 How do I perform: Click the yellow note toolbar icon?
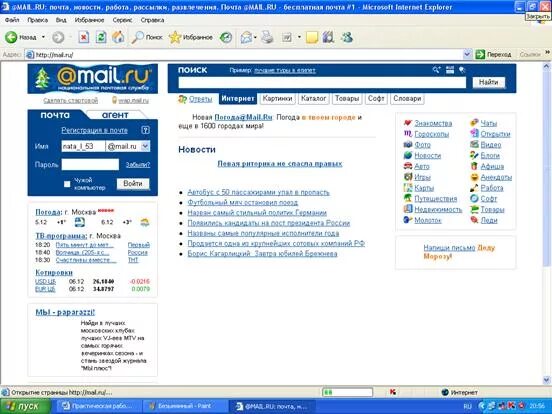tap(312, 37)
